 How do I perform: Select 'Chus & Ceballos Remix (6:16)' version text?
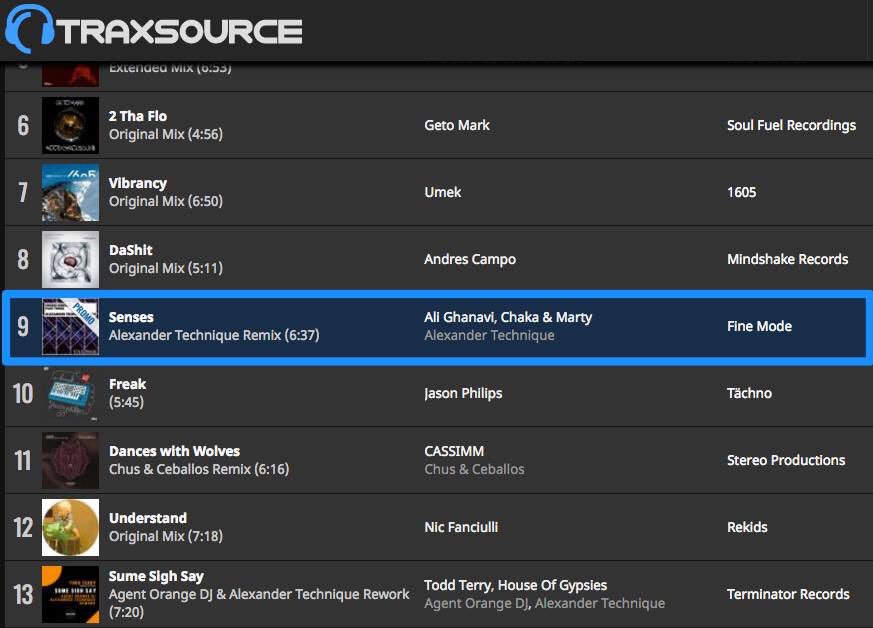click(199, 469)
